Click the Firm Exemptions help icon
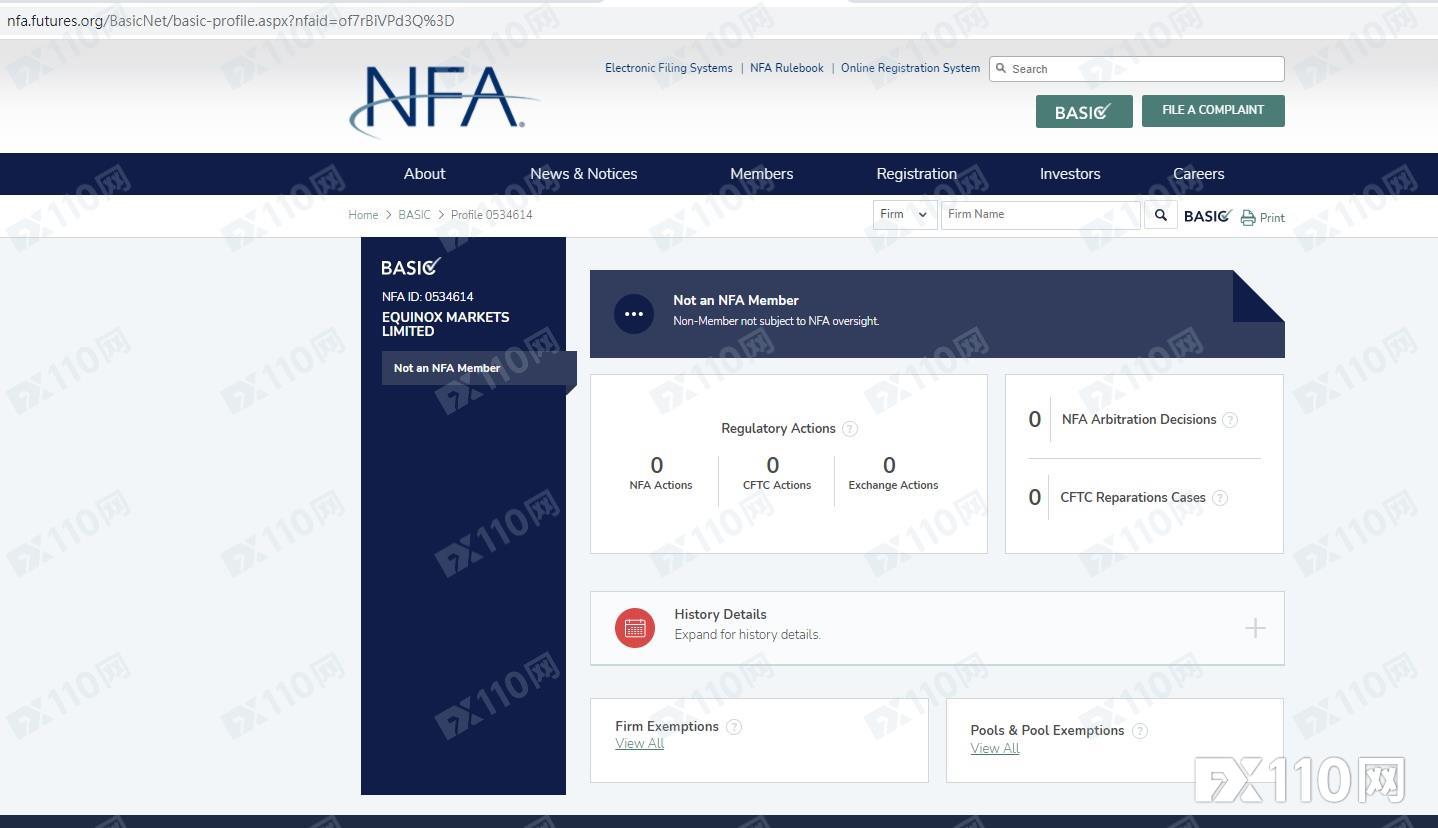Screen dimensions: 1438x828 click(734, 727)
